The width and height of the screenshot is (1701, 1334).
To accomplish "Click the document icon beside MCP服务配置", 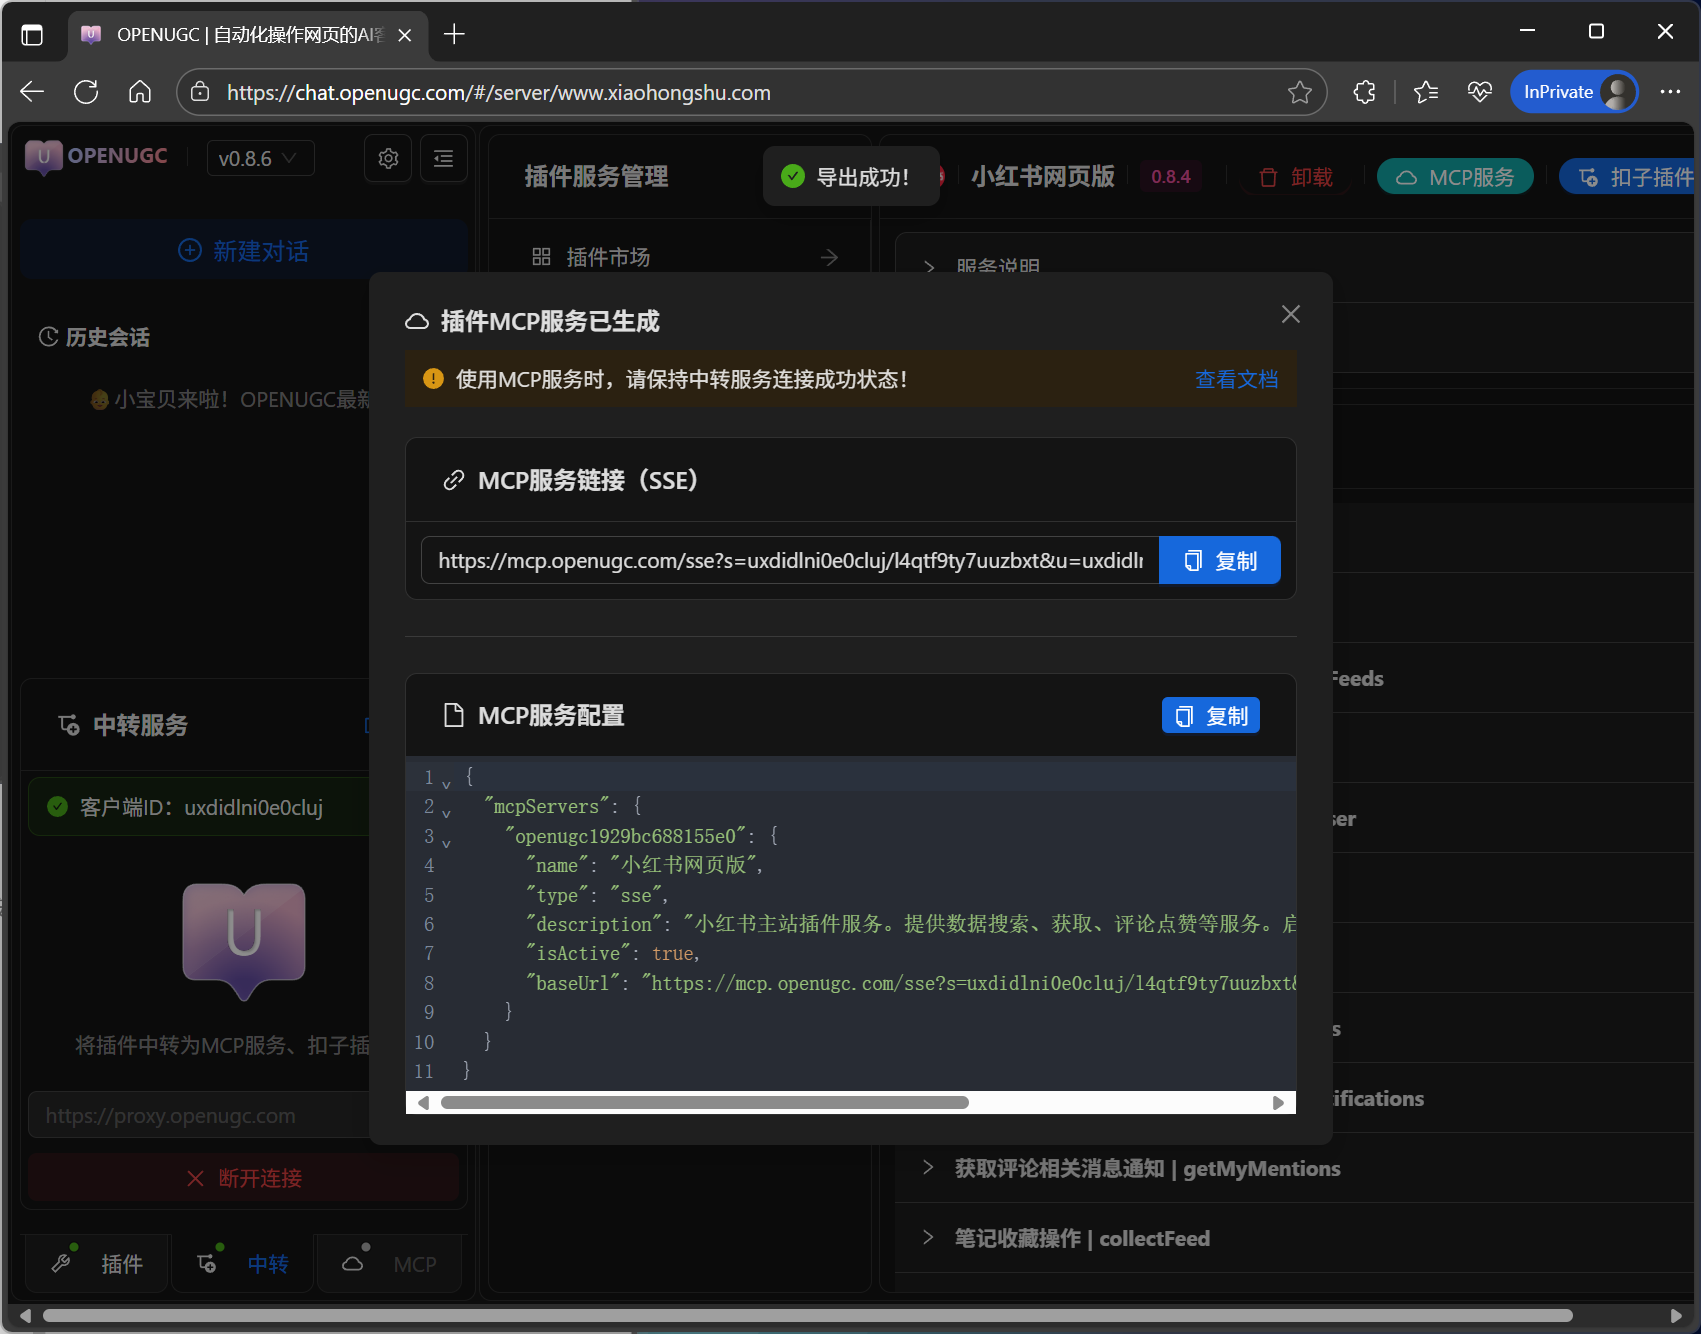I will [x=453, y=715].
